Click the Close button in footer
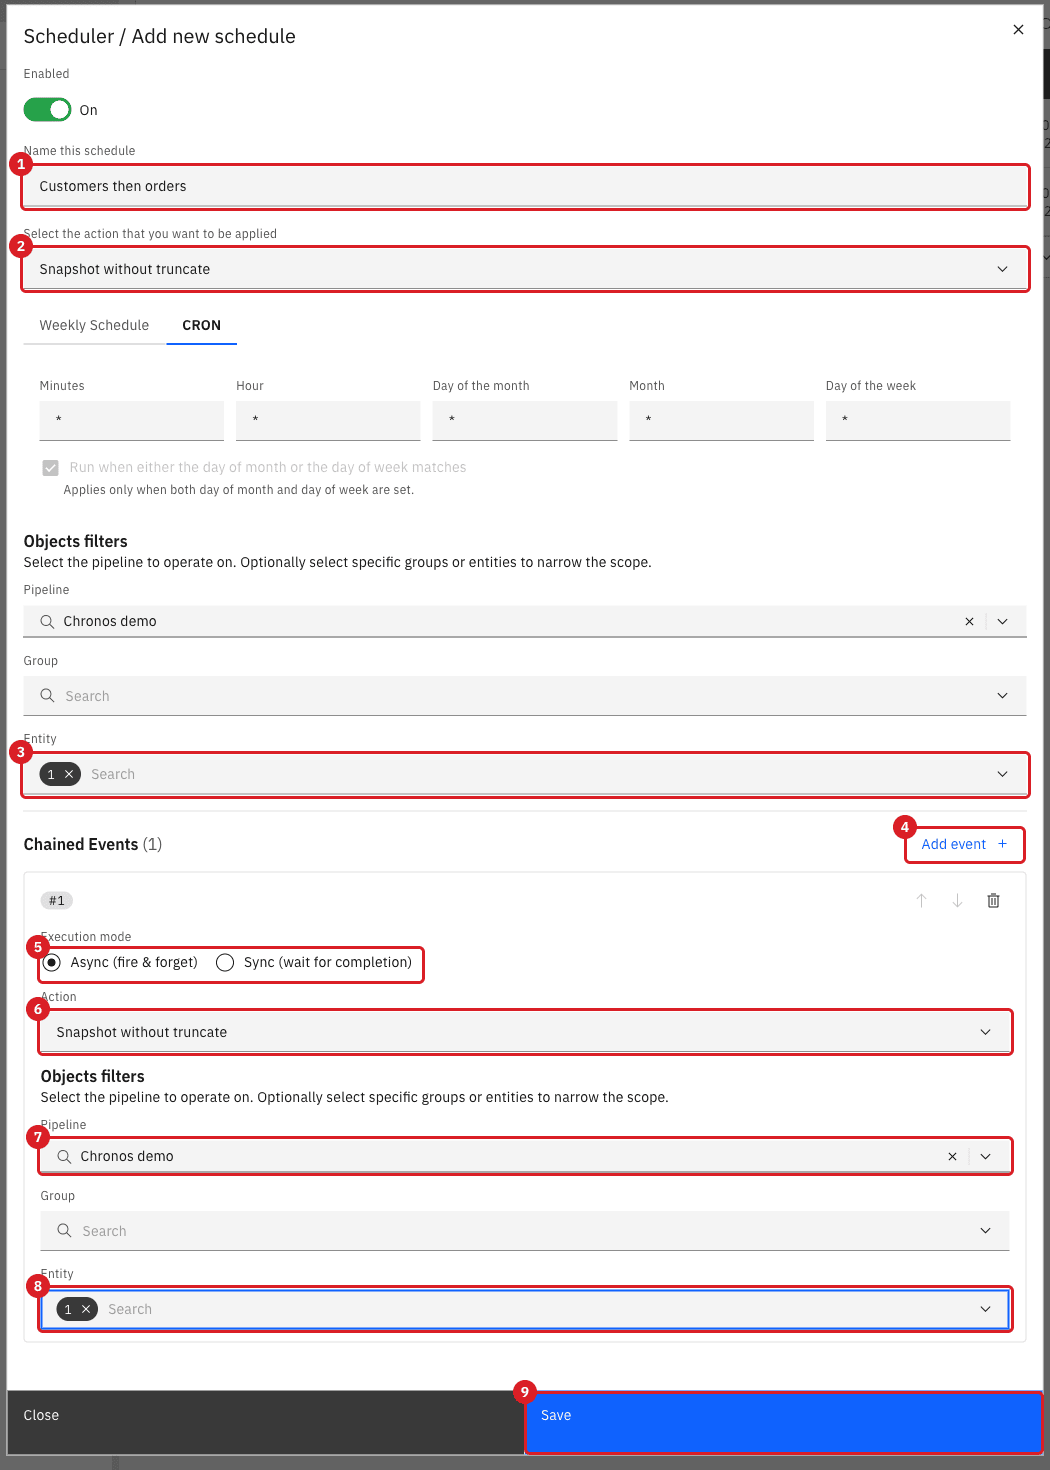The height and width of the screenshot is (1470, 1050). click(266, 1422)
